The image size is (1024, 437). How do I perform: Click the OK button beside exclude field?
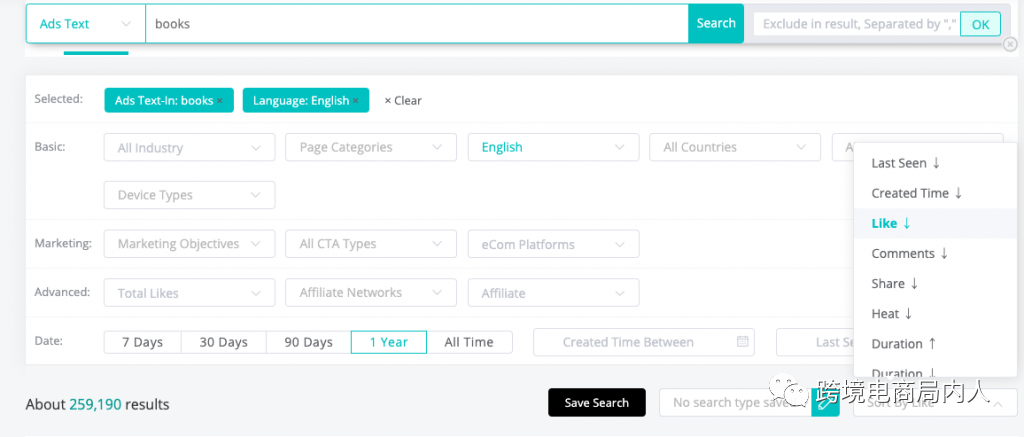[980, 24]
